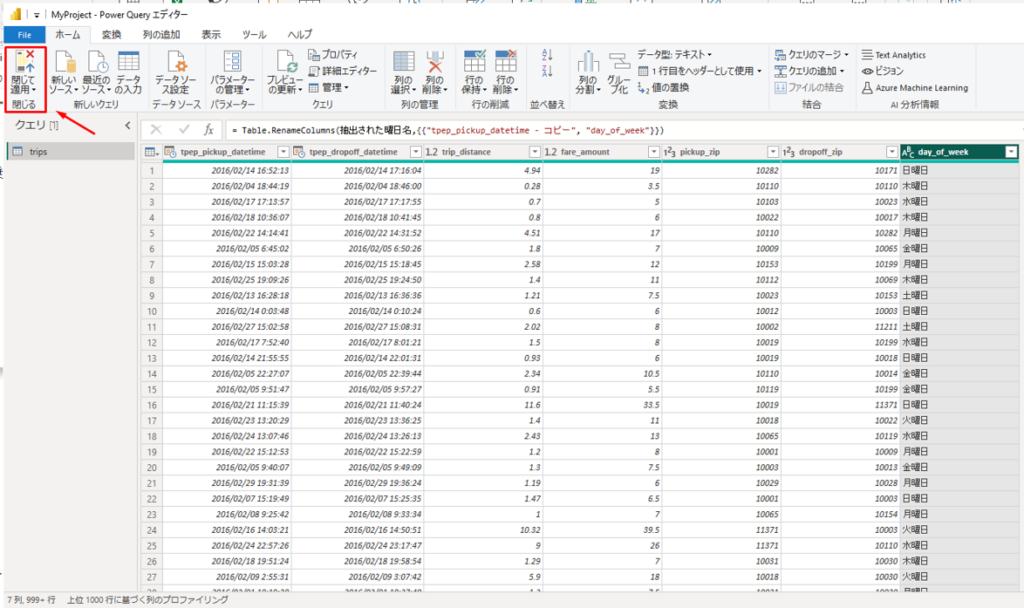Expand the データ型: テキスト dropdown
Screen dimensions: 1024x608
tap(675, 55)
